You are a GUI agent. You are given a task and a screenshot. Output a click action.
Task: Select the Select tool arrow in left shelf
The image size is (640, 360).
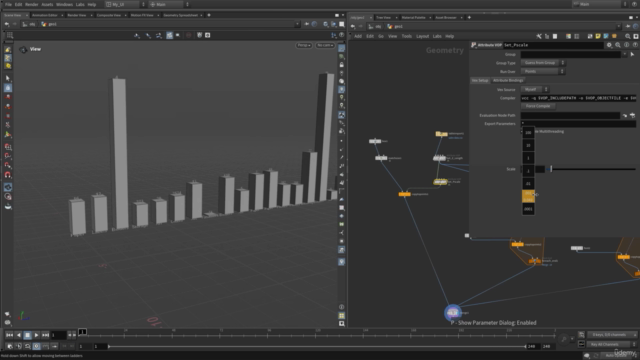(x=8, y=78)
